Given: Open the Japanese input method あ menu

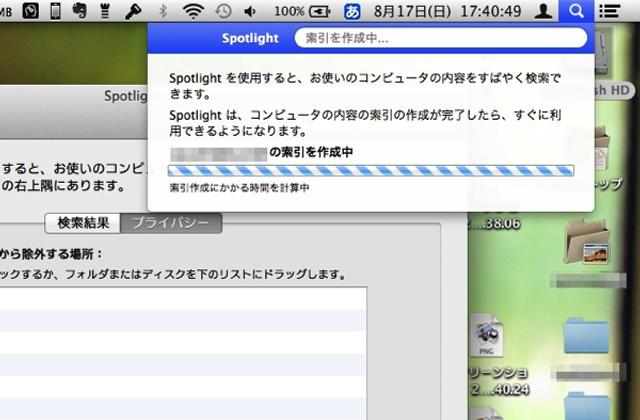Looking at the screenshot, I should 352,12.
